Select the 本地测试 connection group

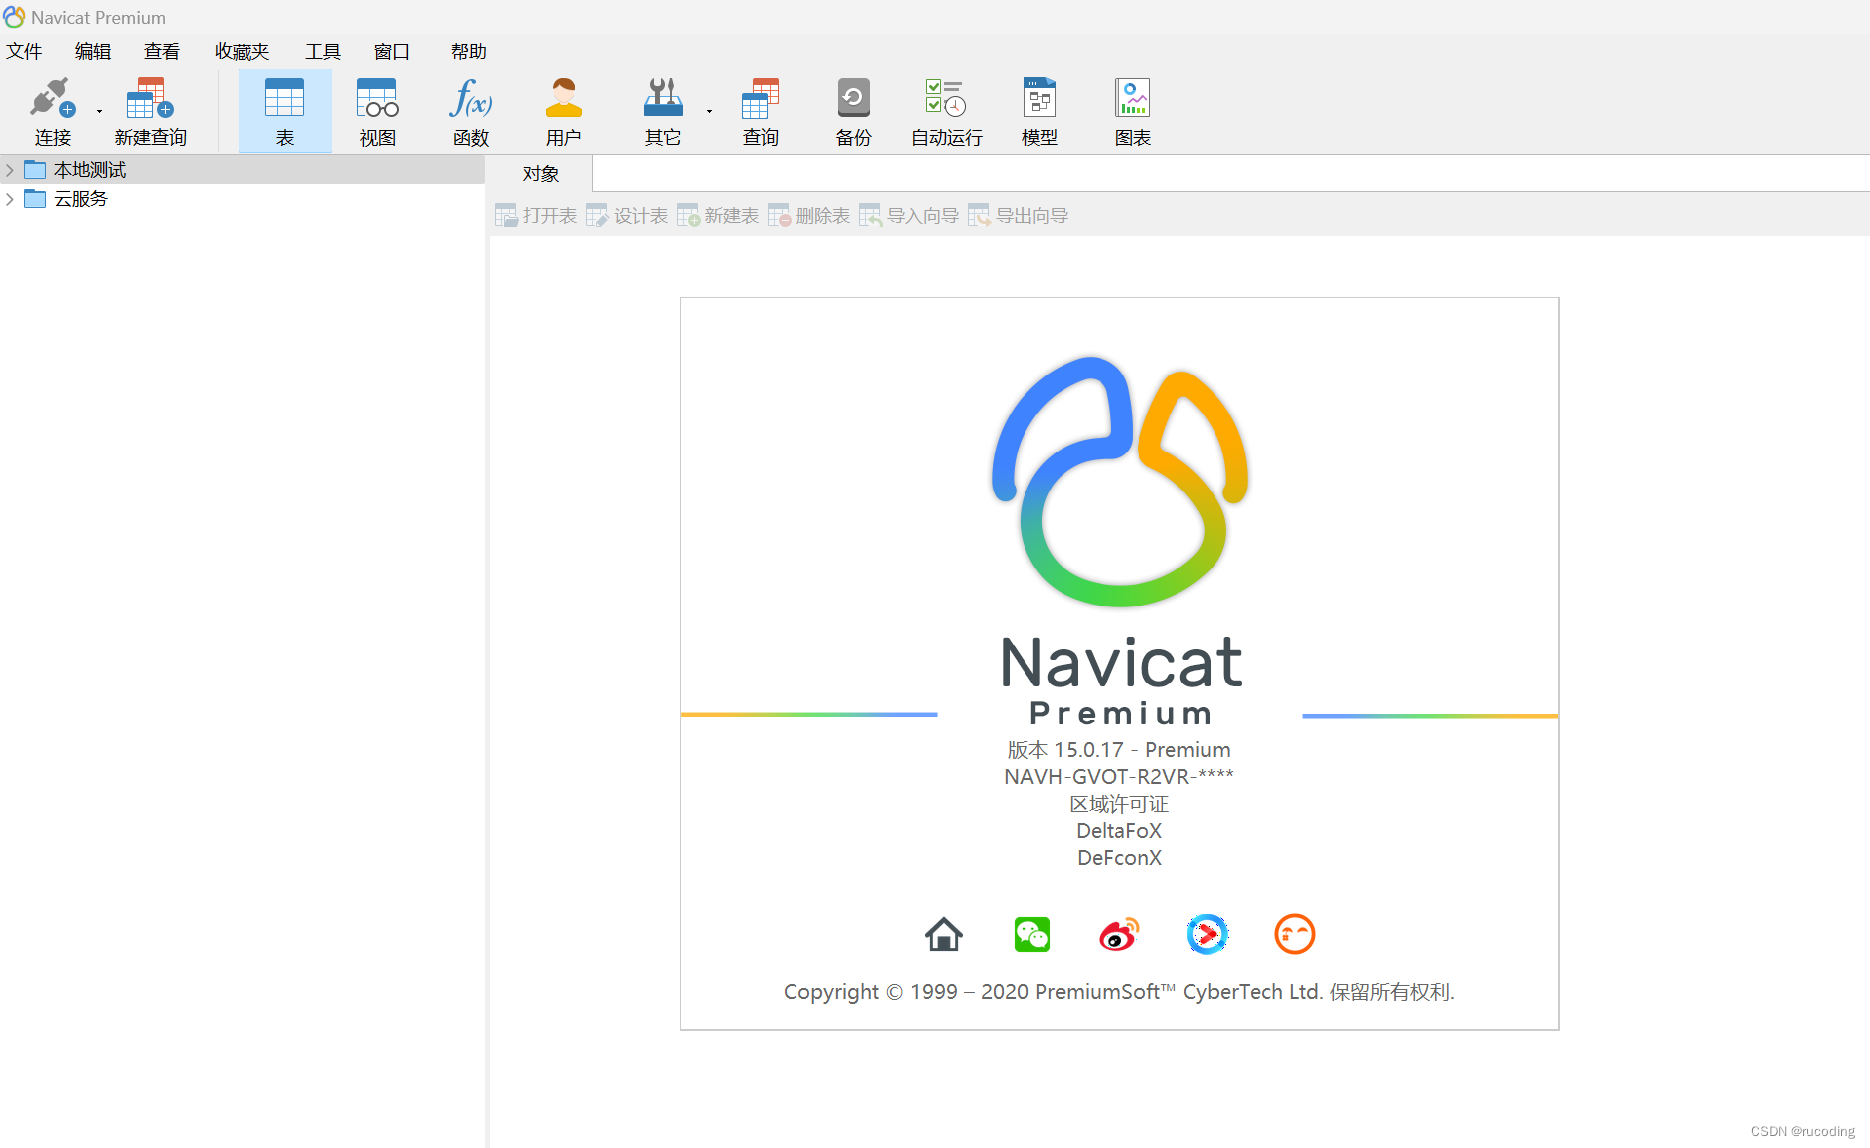[90, 170]
